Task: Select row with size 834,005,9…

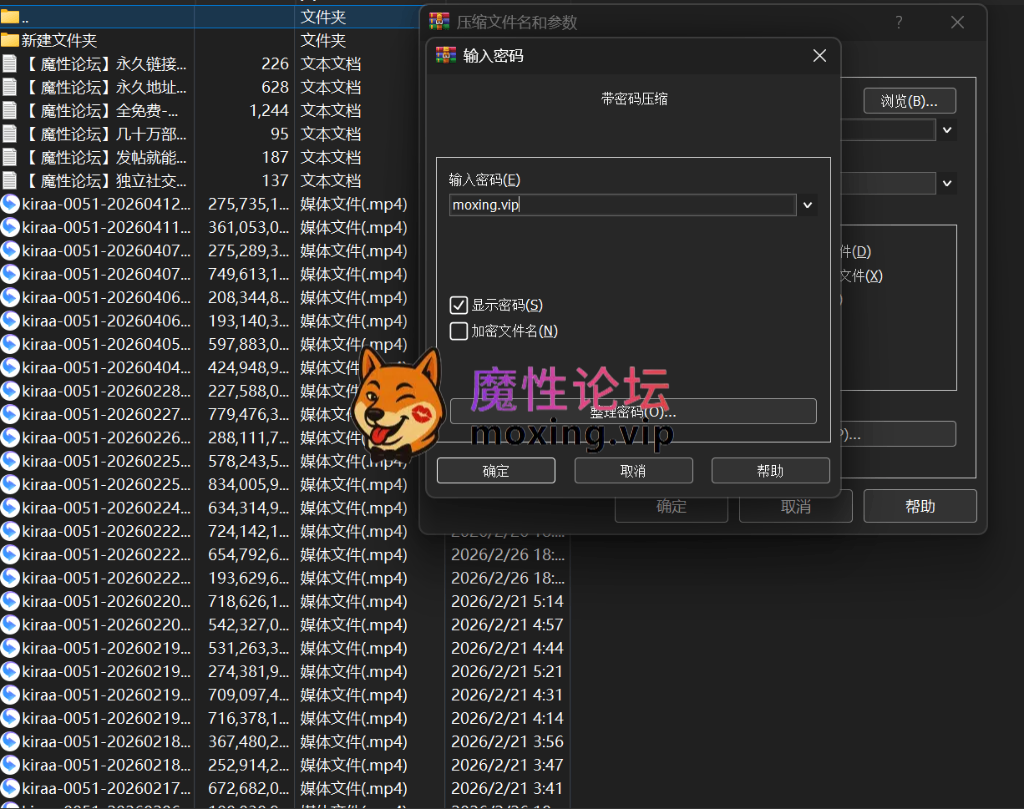Action: point(209,484)
